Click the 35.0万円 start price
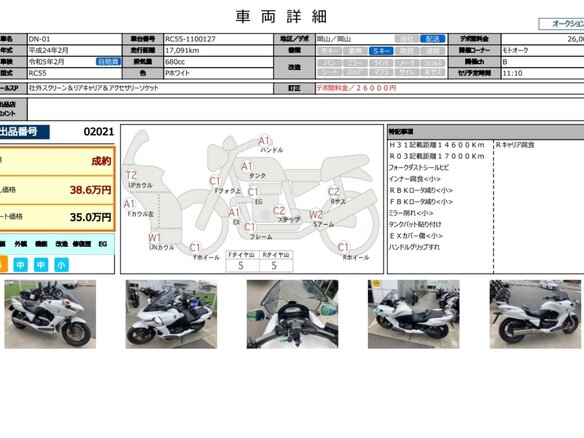 pos(91,217)
